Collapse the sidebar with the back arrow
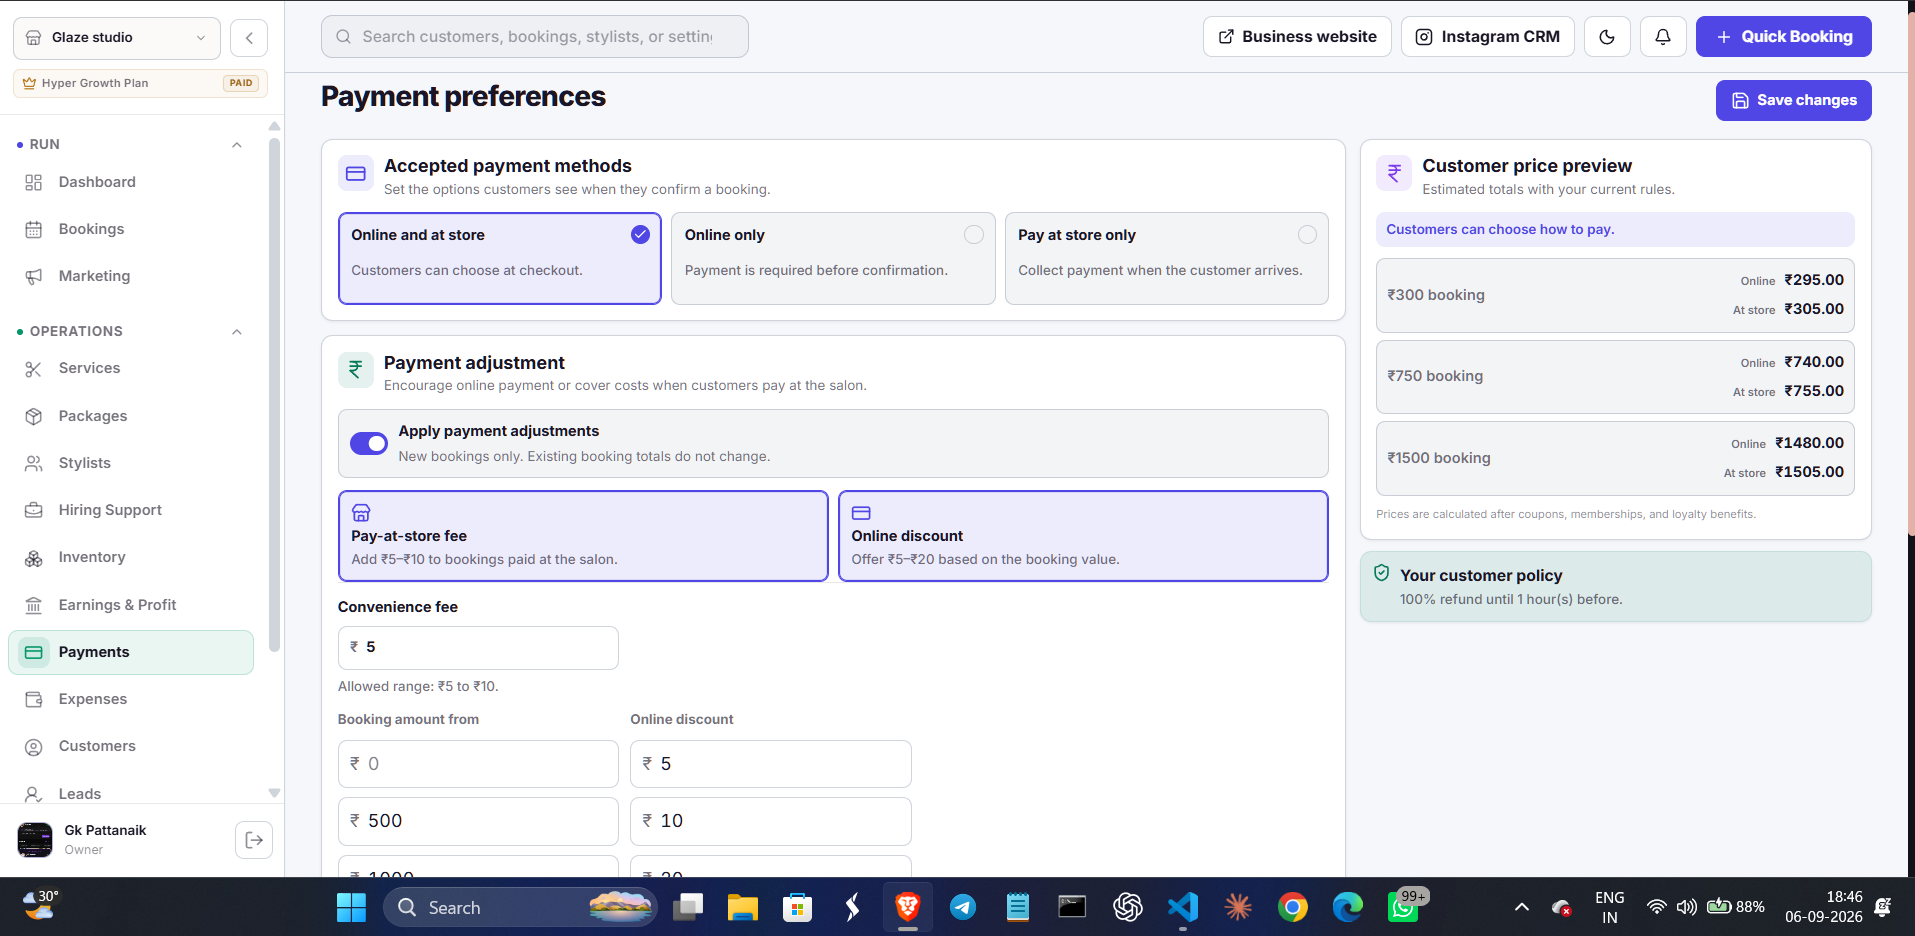Viewport: 1915px width, 936px height. [x=249, y=38]
